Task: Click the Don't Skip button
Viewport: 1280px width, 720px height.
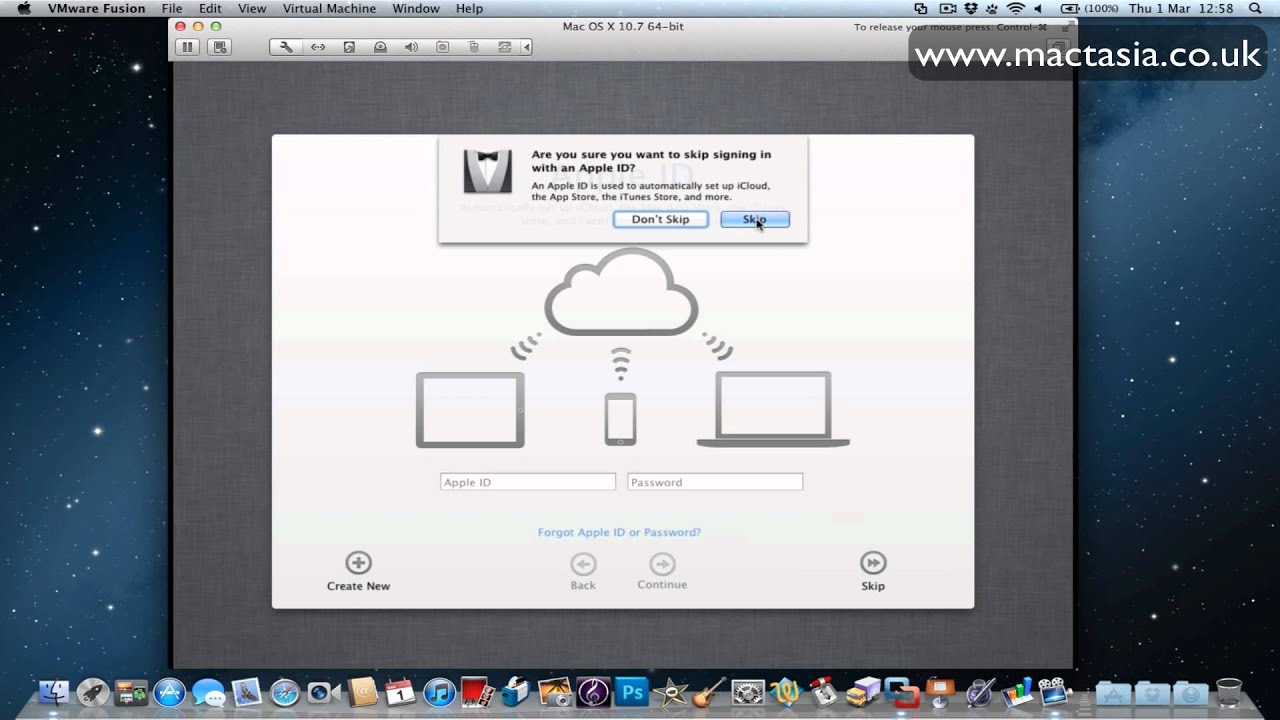Action: [x=660, y=219]
